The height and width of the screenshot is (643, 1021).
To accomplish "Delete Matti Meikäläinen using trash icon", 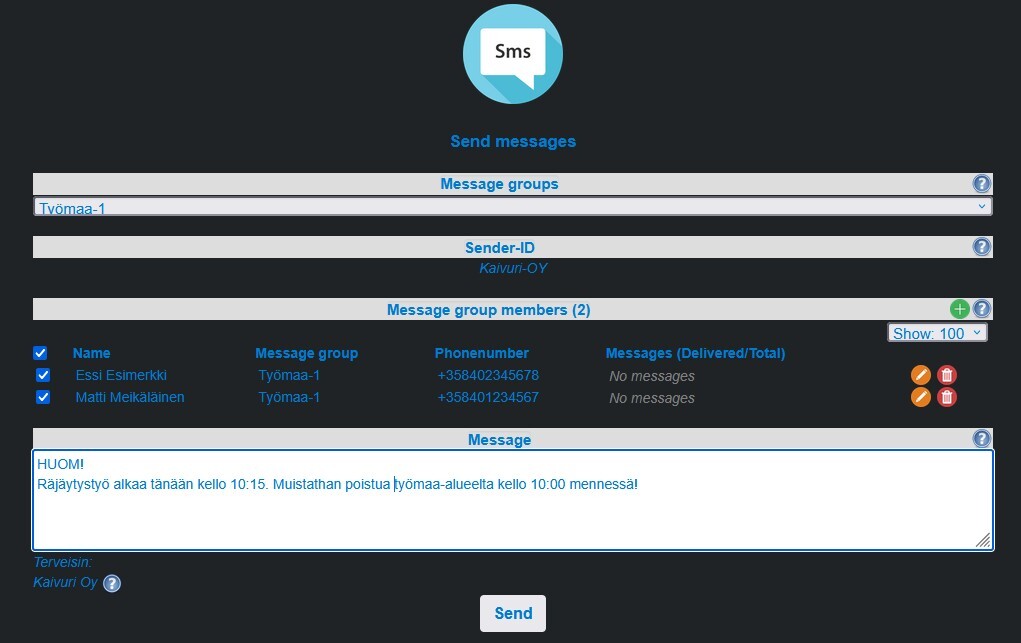I will click(947, 397).
